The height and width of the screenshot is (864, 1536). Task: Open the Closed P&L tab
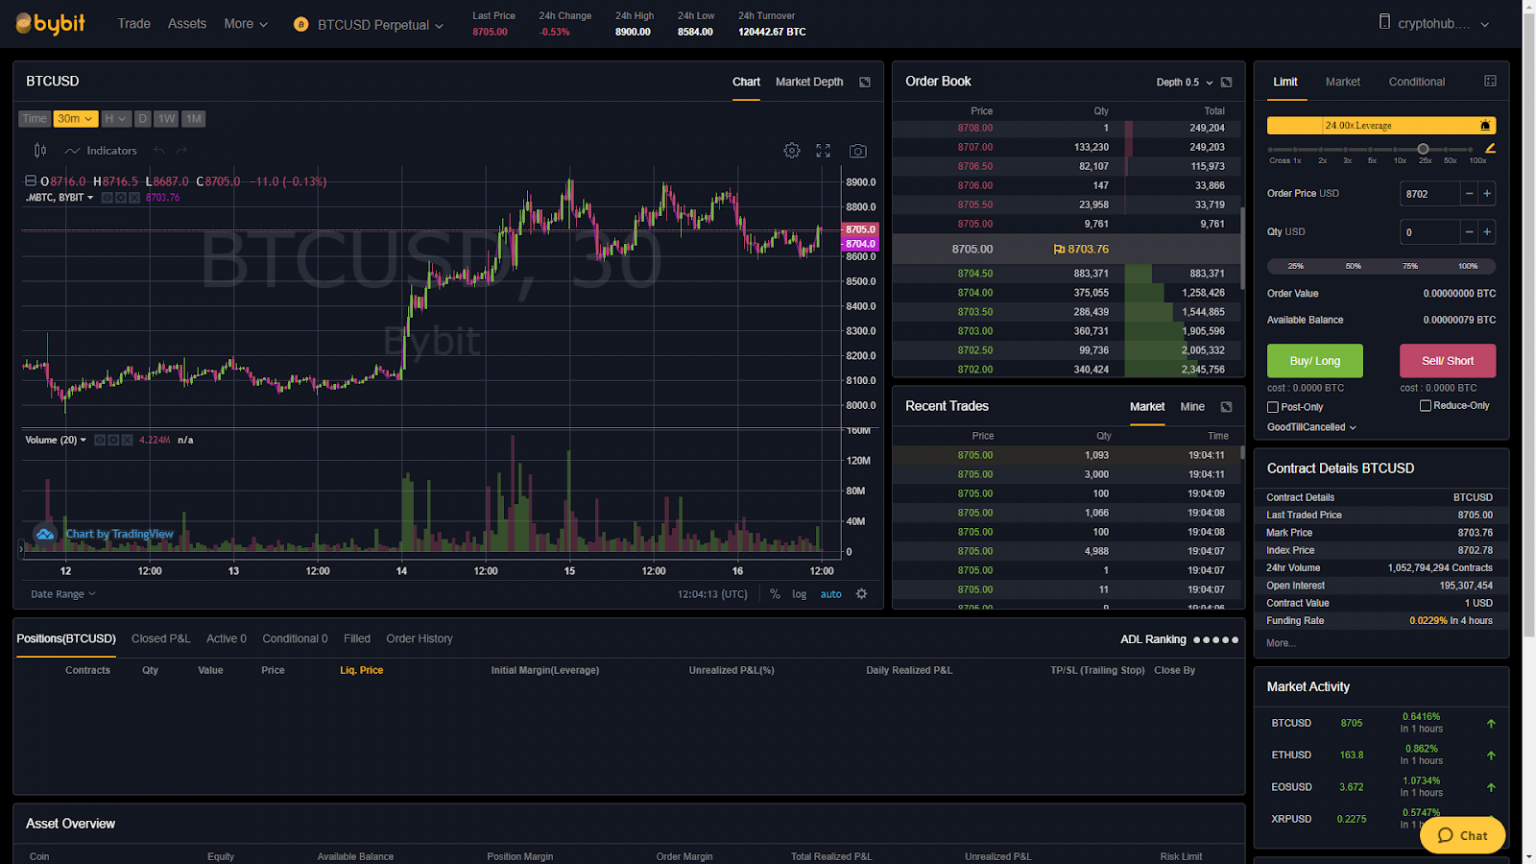(161, 639)
